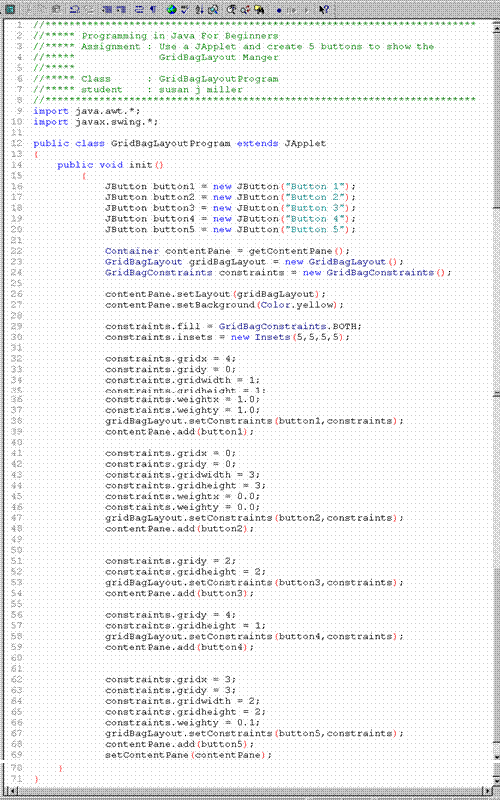The image size is (500, 800).
Task: Activate the context help arrow-question icon
Action: pos(324,9)
